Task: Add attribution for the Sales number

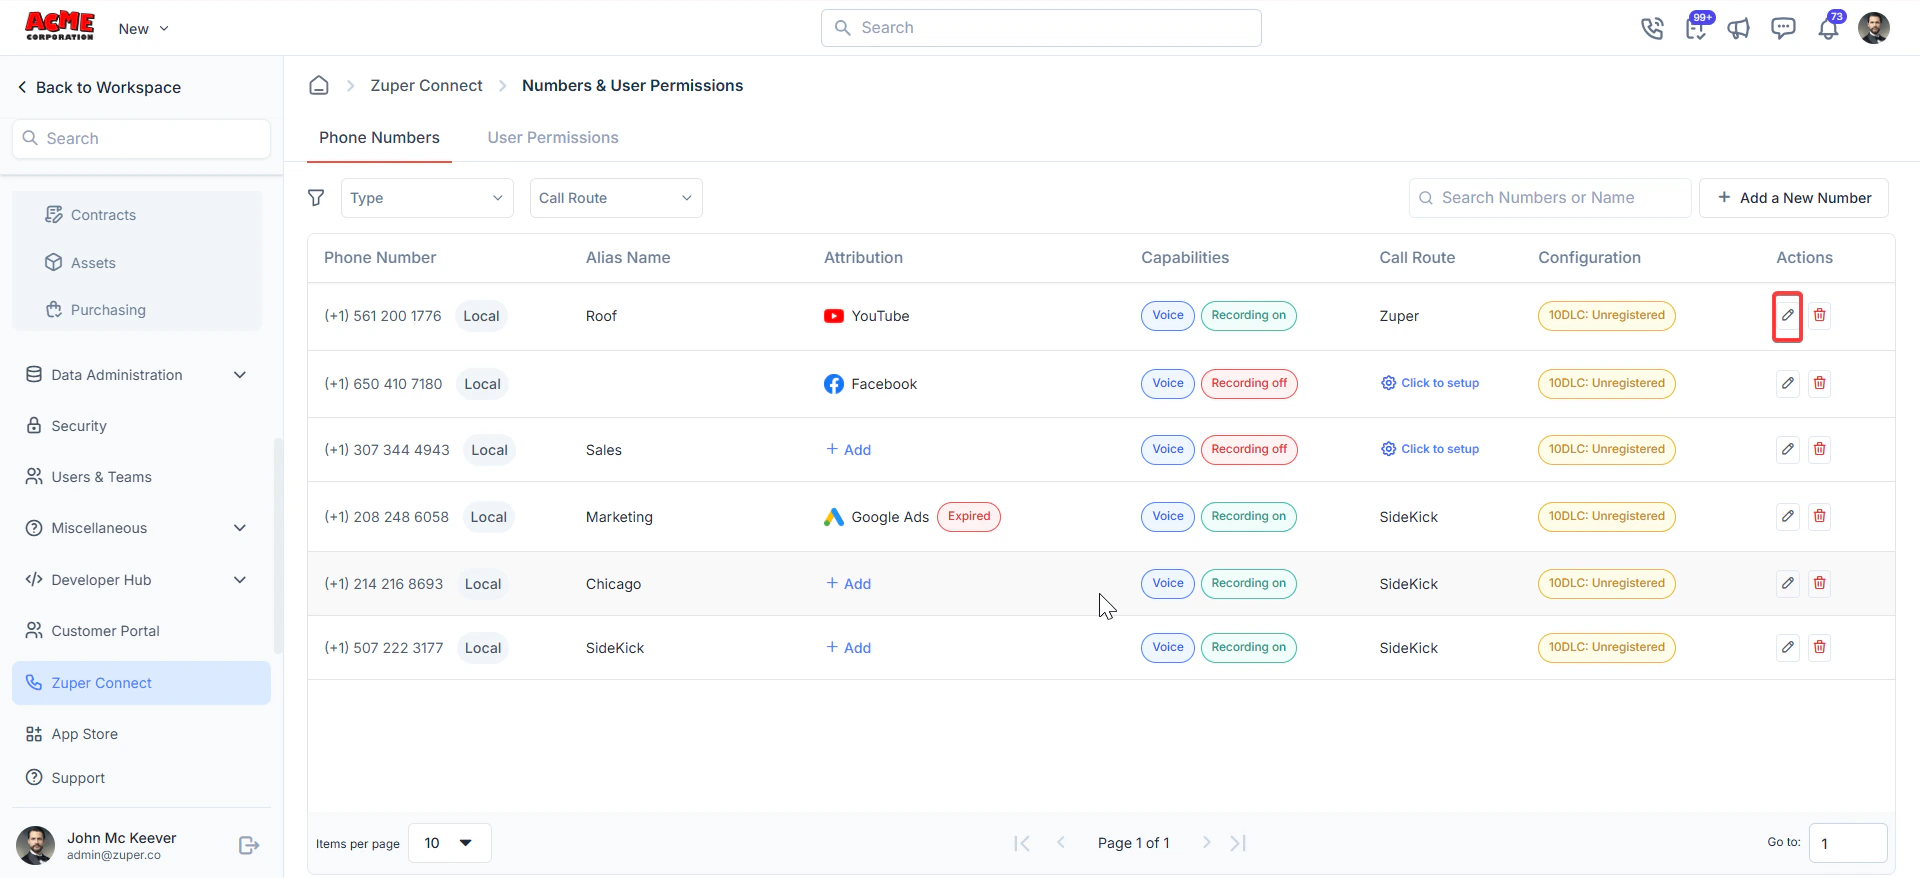Action: point(848,450)
